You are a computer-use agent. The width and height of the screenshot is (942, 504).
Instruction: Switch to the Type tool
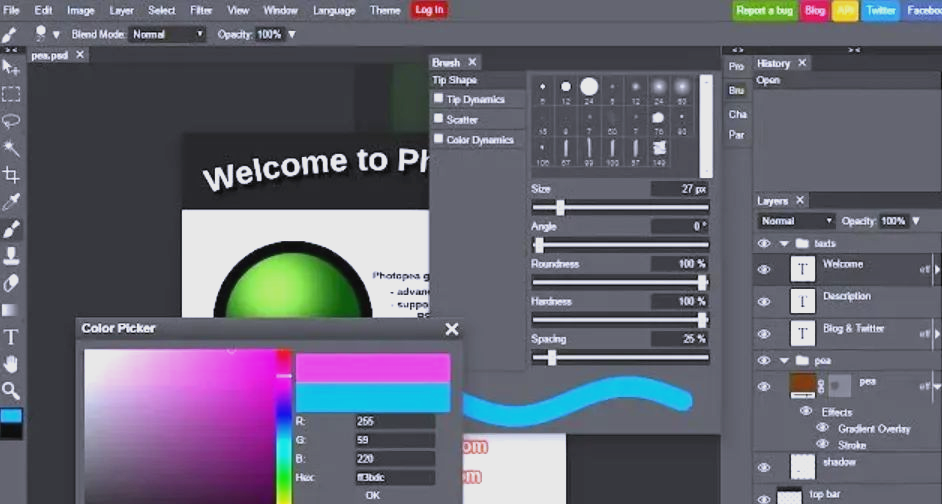[x=11, y=337]
